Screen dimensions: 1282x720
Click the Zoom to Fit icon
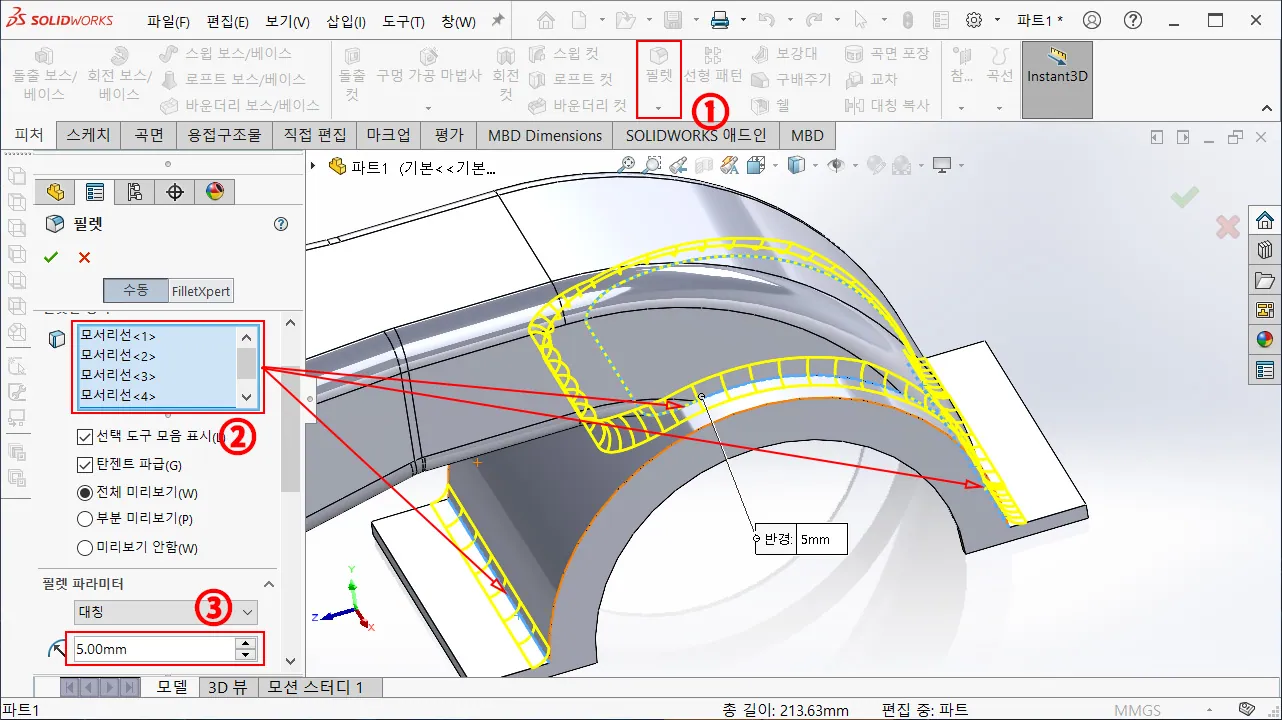(626, 165)
